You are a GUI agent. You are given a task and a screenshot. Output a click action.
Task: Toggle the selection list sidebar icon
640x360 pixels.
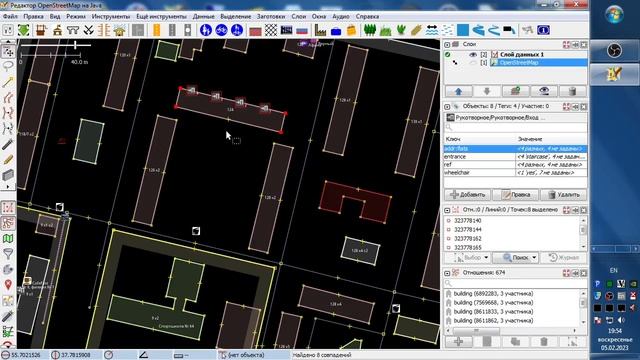coord(8,207)
